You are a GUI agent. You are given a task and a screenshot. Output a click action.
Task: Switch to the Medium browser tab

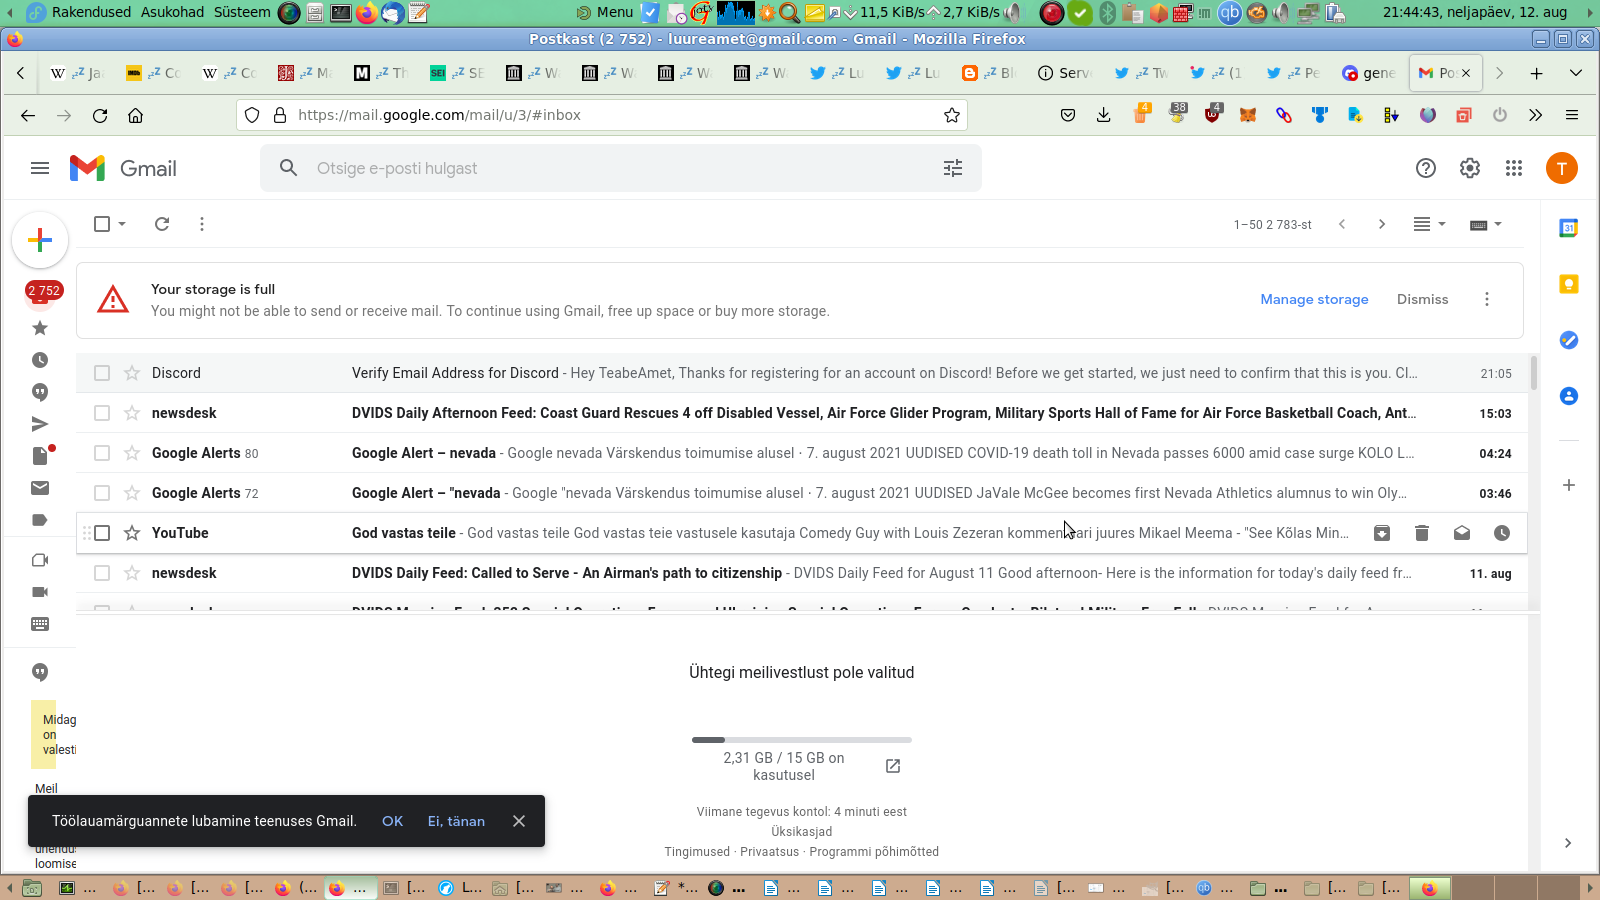[x=382, y=73]
